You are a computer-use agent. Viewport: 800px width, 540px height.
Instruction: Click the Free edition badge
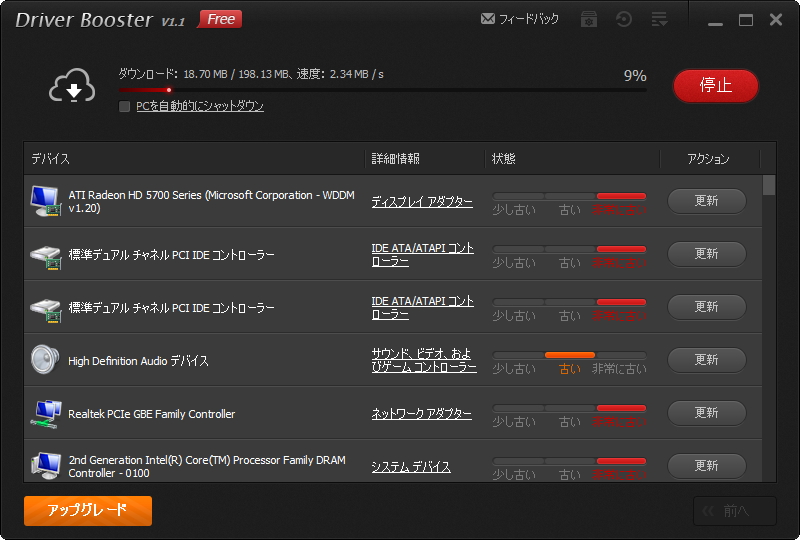point(220,19)
